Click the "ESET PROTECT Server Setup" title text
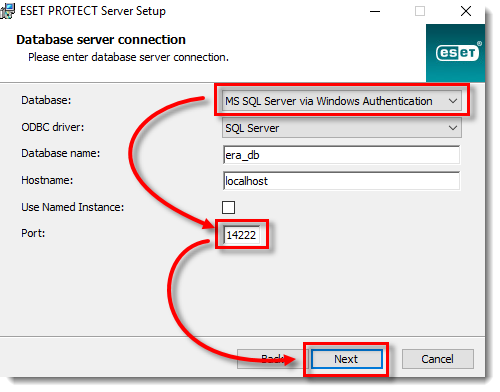The width and height of the screenshot is (500, 392). click(x=93, y=11)
